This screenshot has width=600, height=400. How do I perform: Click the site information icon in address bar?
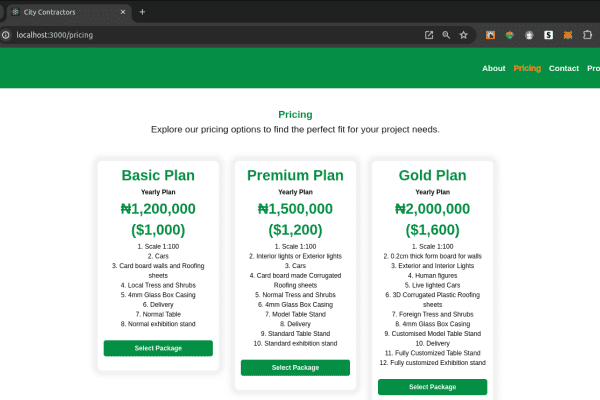(x=5, y=35)
